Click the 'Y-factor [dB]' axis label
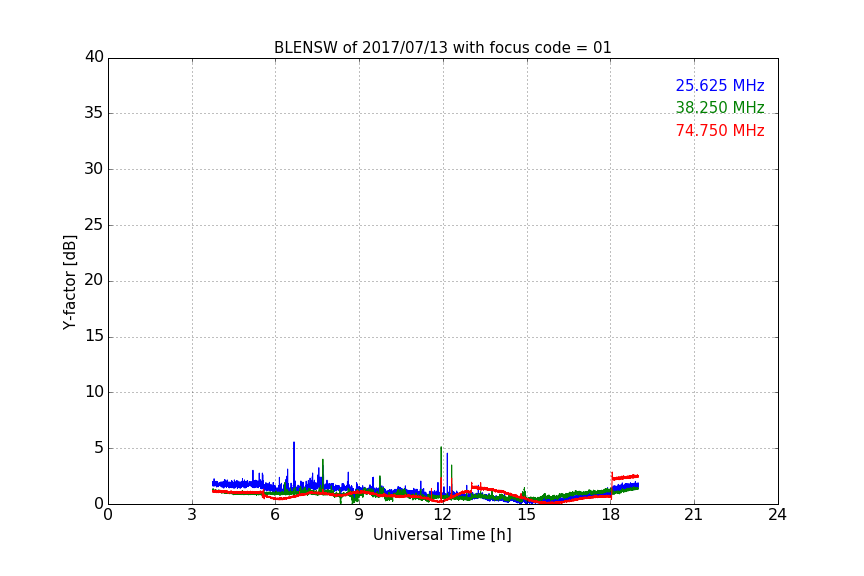Viewport: 864px width, 576px height. [x=69, y=282]
